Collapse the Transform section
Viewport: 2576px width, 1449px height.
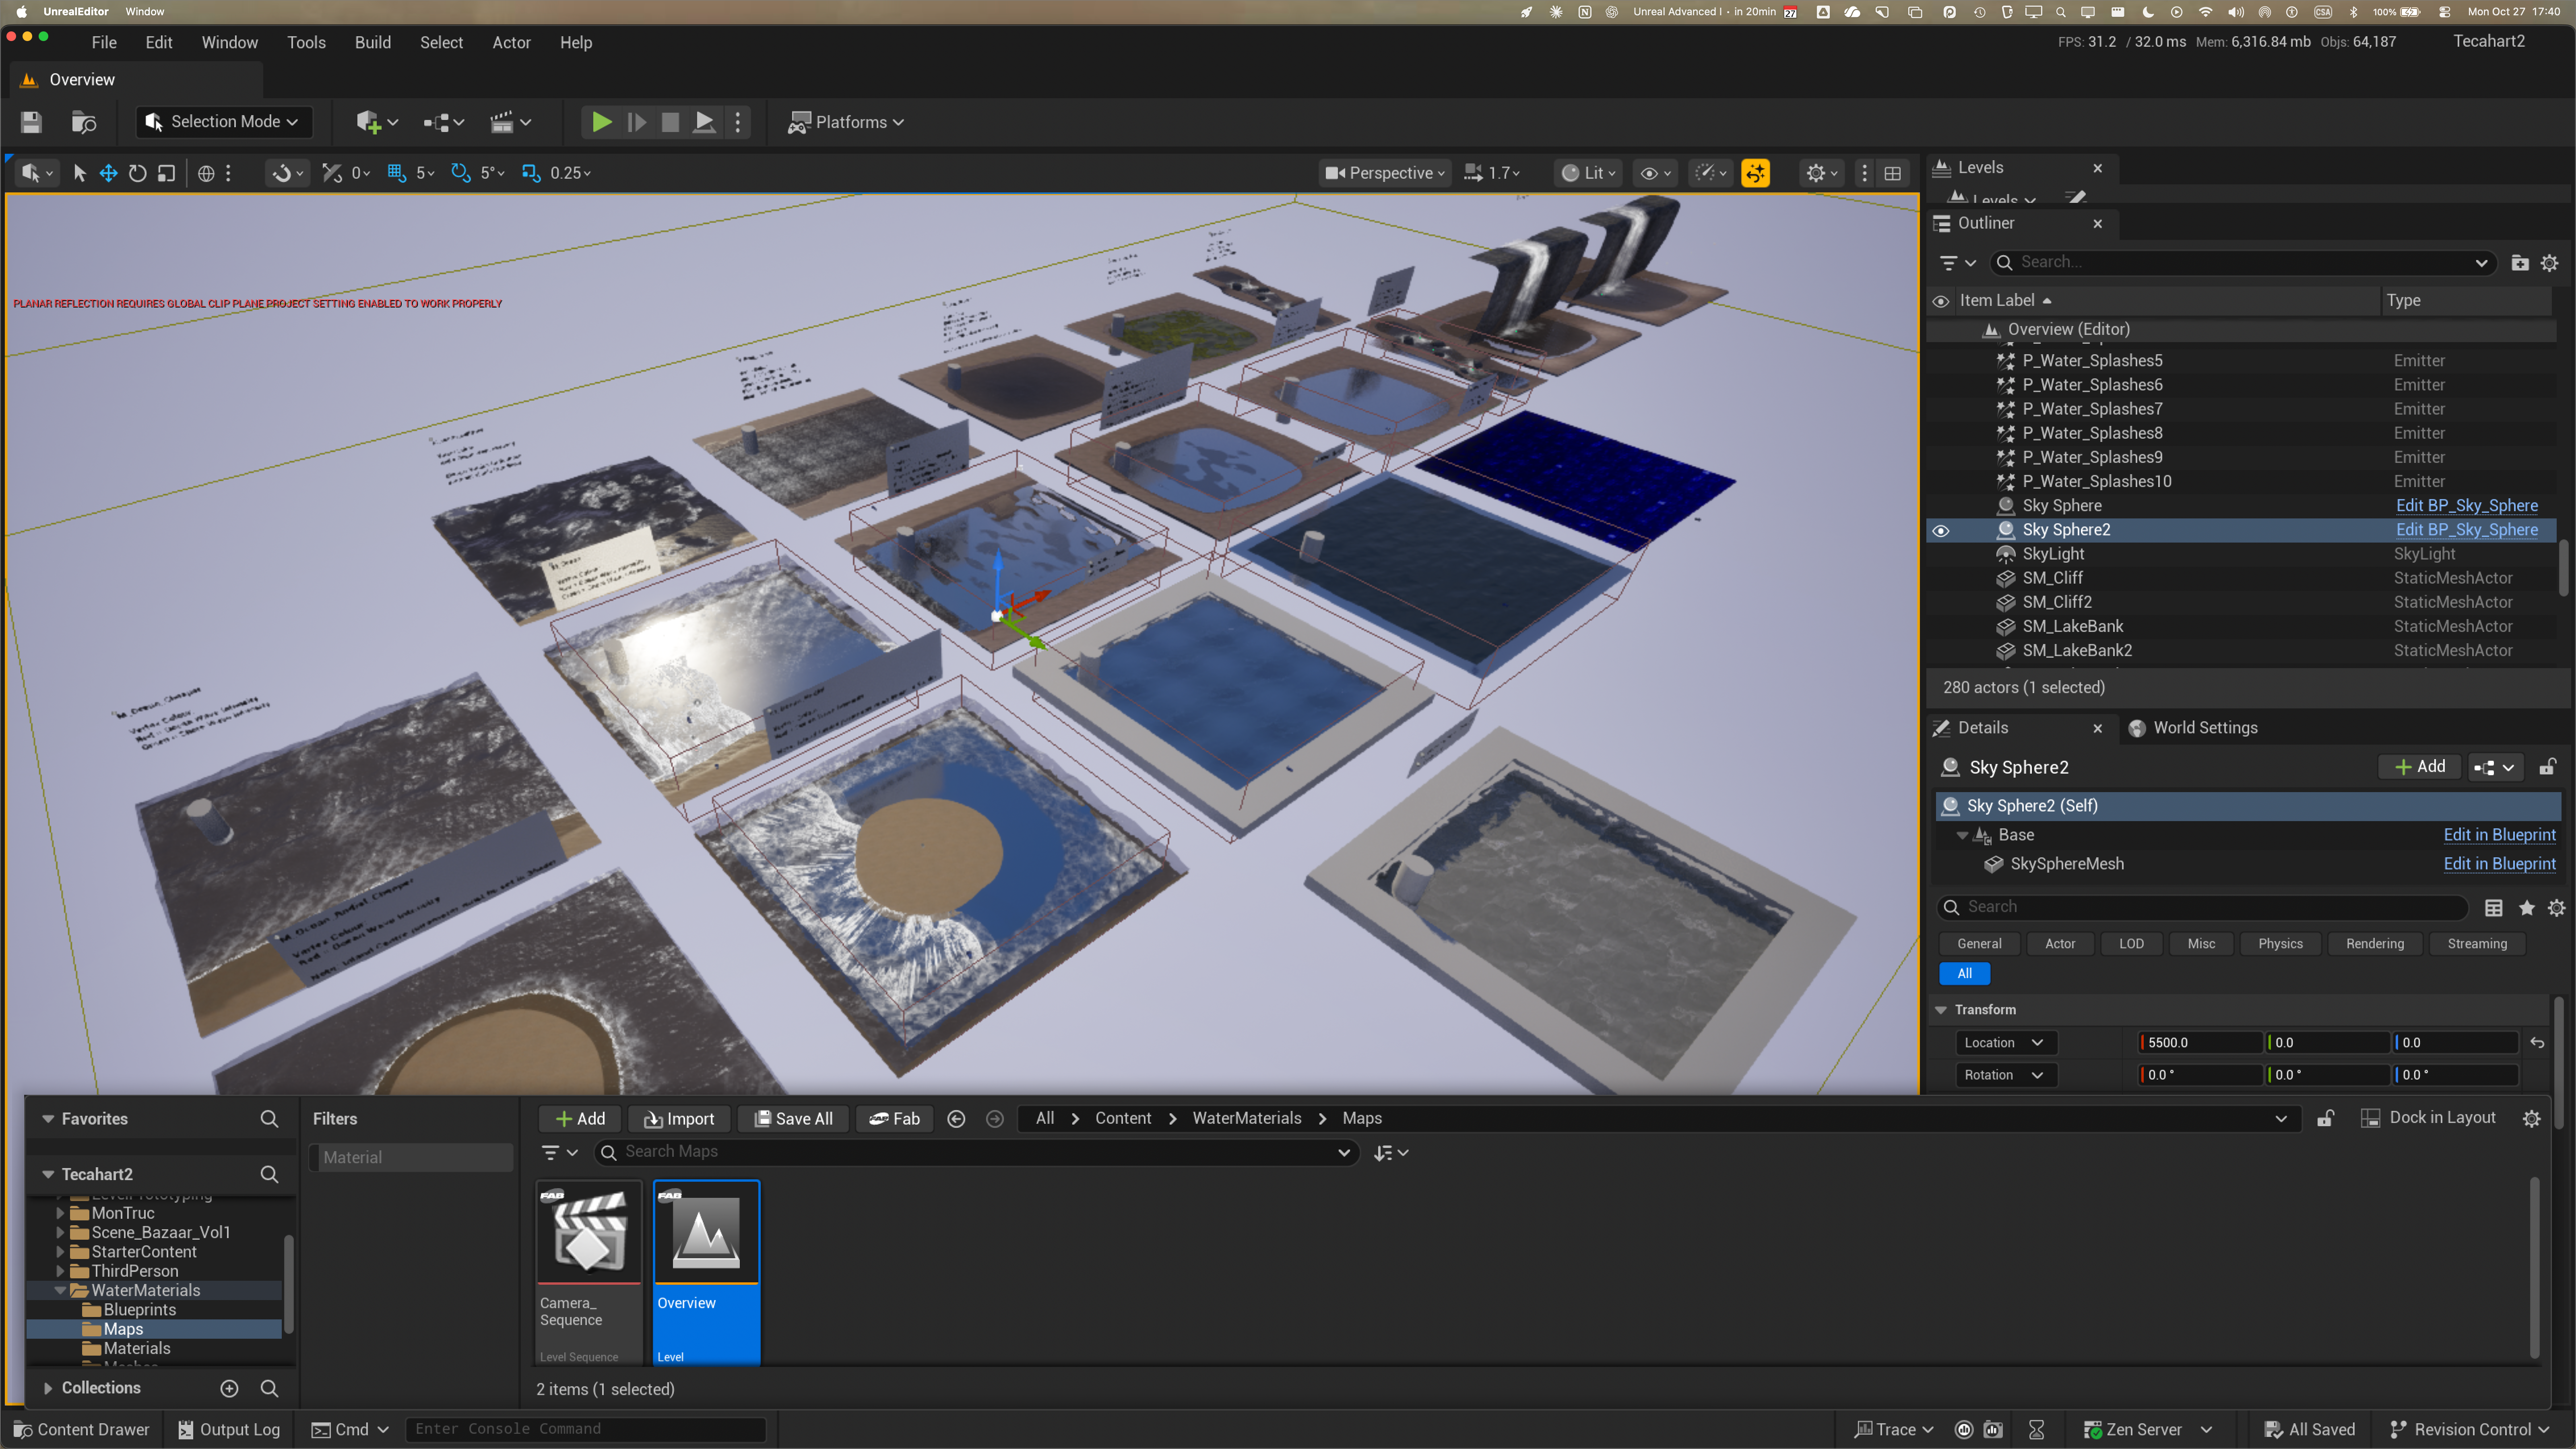click(1940, 1010)
